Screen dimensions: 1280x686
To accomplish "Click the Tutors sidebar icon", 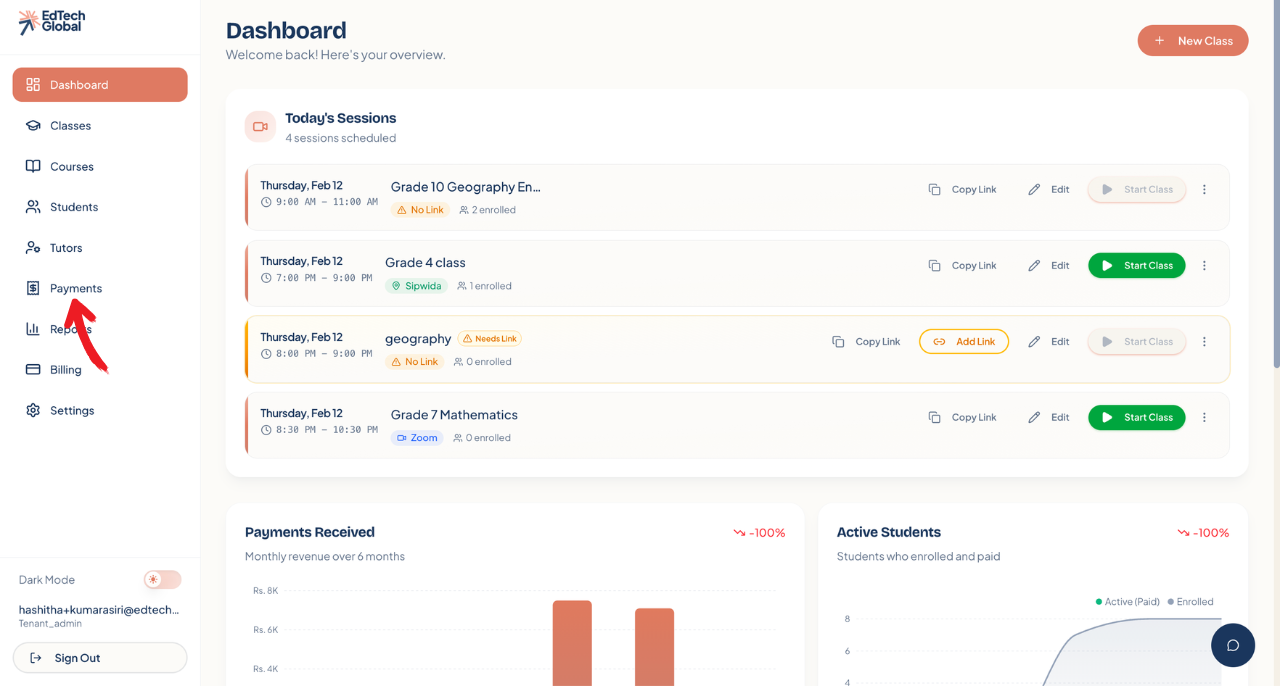I will pos(33,248).
